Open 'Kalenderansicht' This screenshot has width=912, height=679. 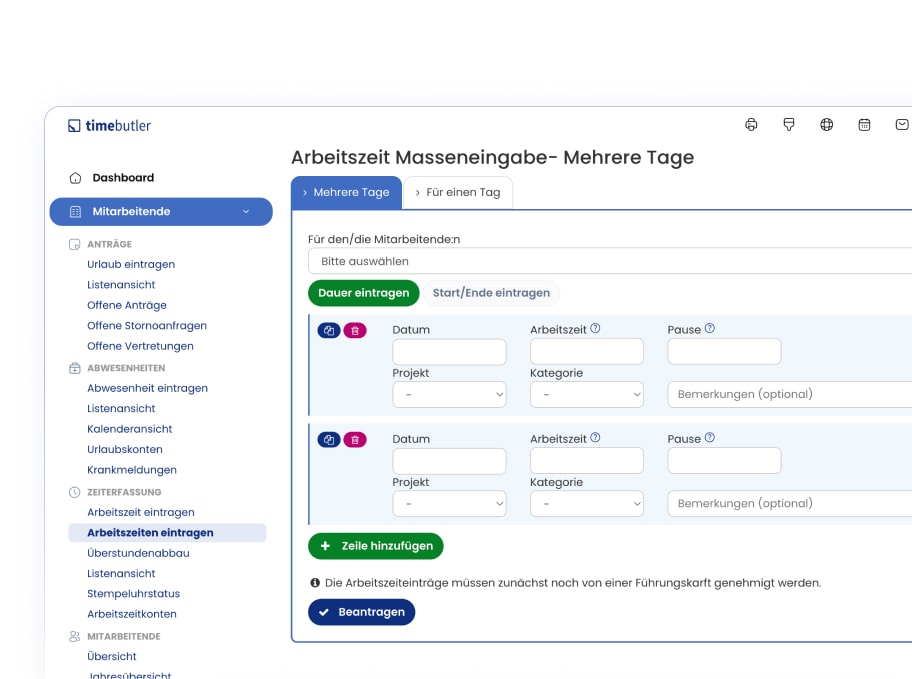click(130, 429)
